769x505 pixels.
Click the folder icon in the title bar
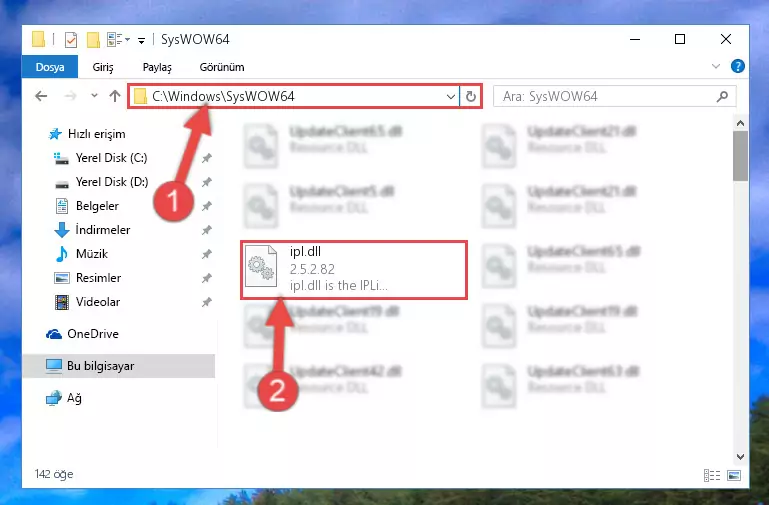(x=38, y=39)
